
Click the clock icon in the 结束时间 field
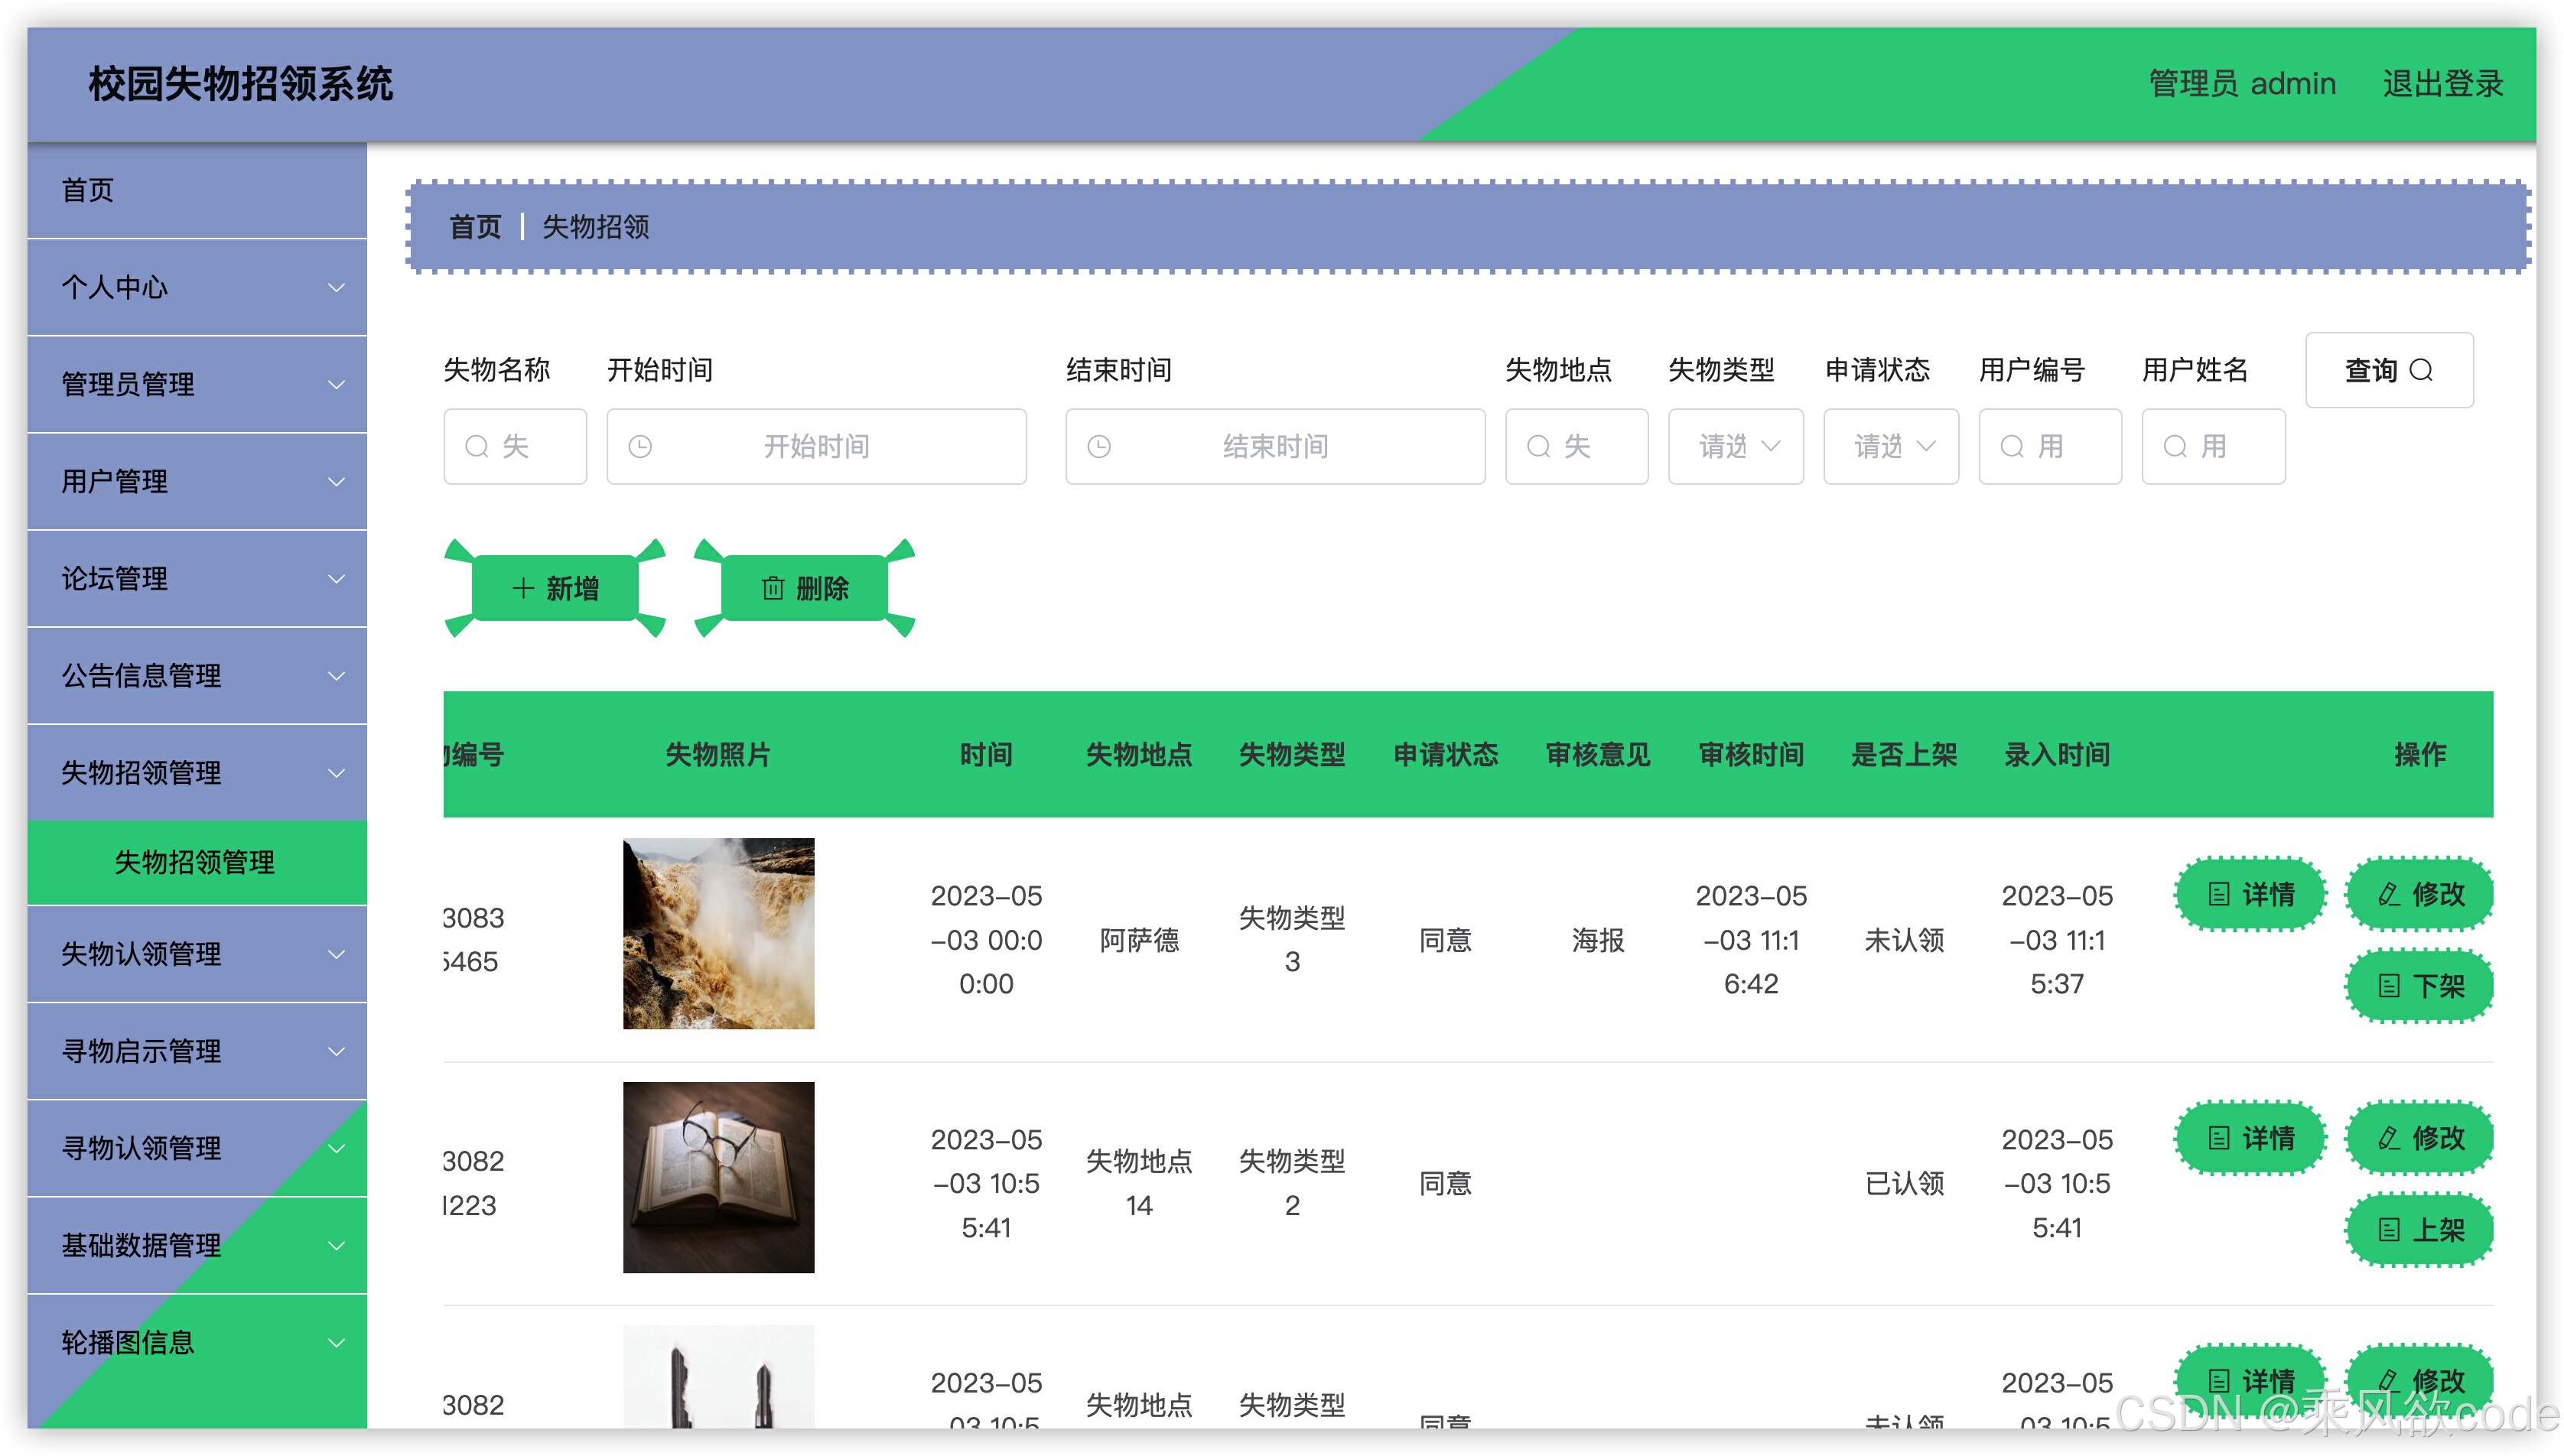1101,446
